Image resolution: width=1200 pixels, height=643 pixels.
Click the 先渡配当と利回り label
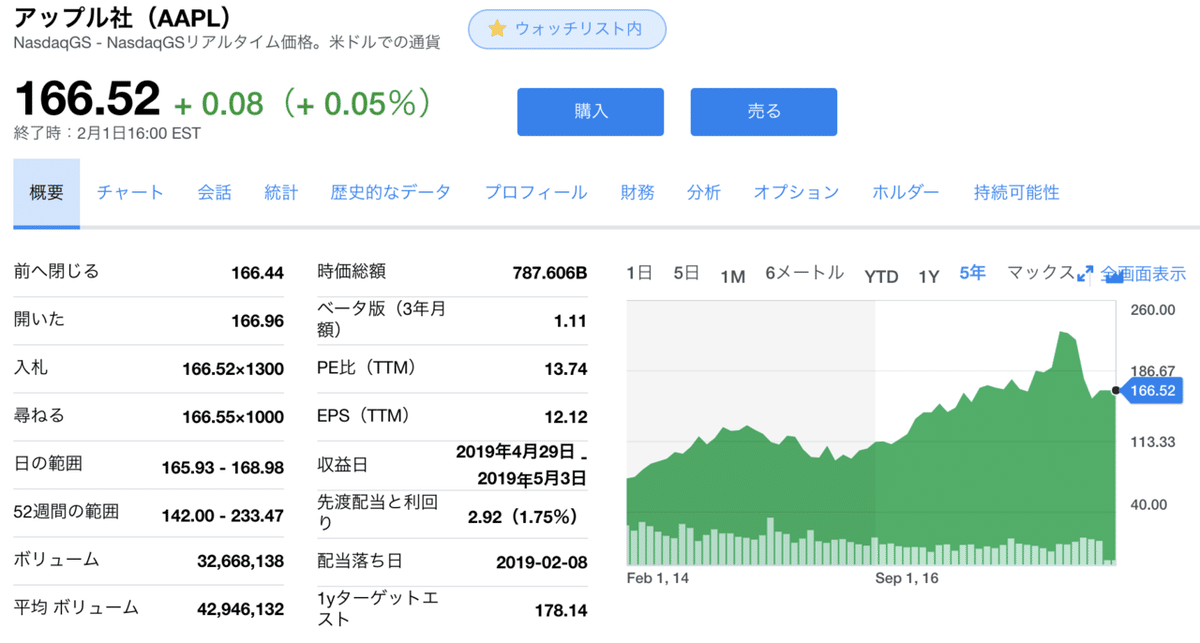(x=377, y=514)
